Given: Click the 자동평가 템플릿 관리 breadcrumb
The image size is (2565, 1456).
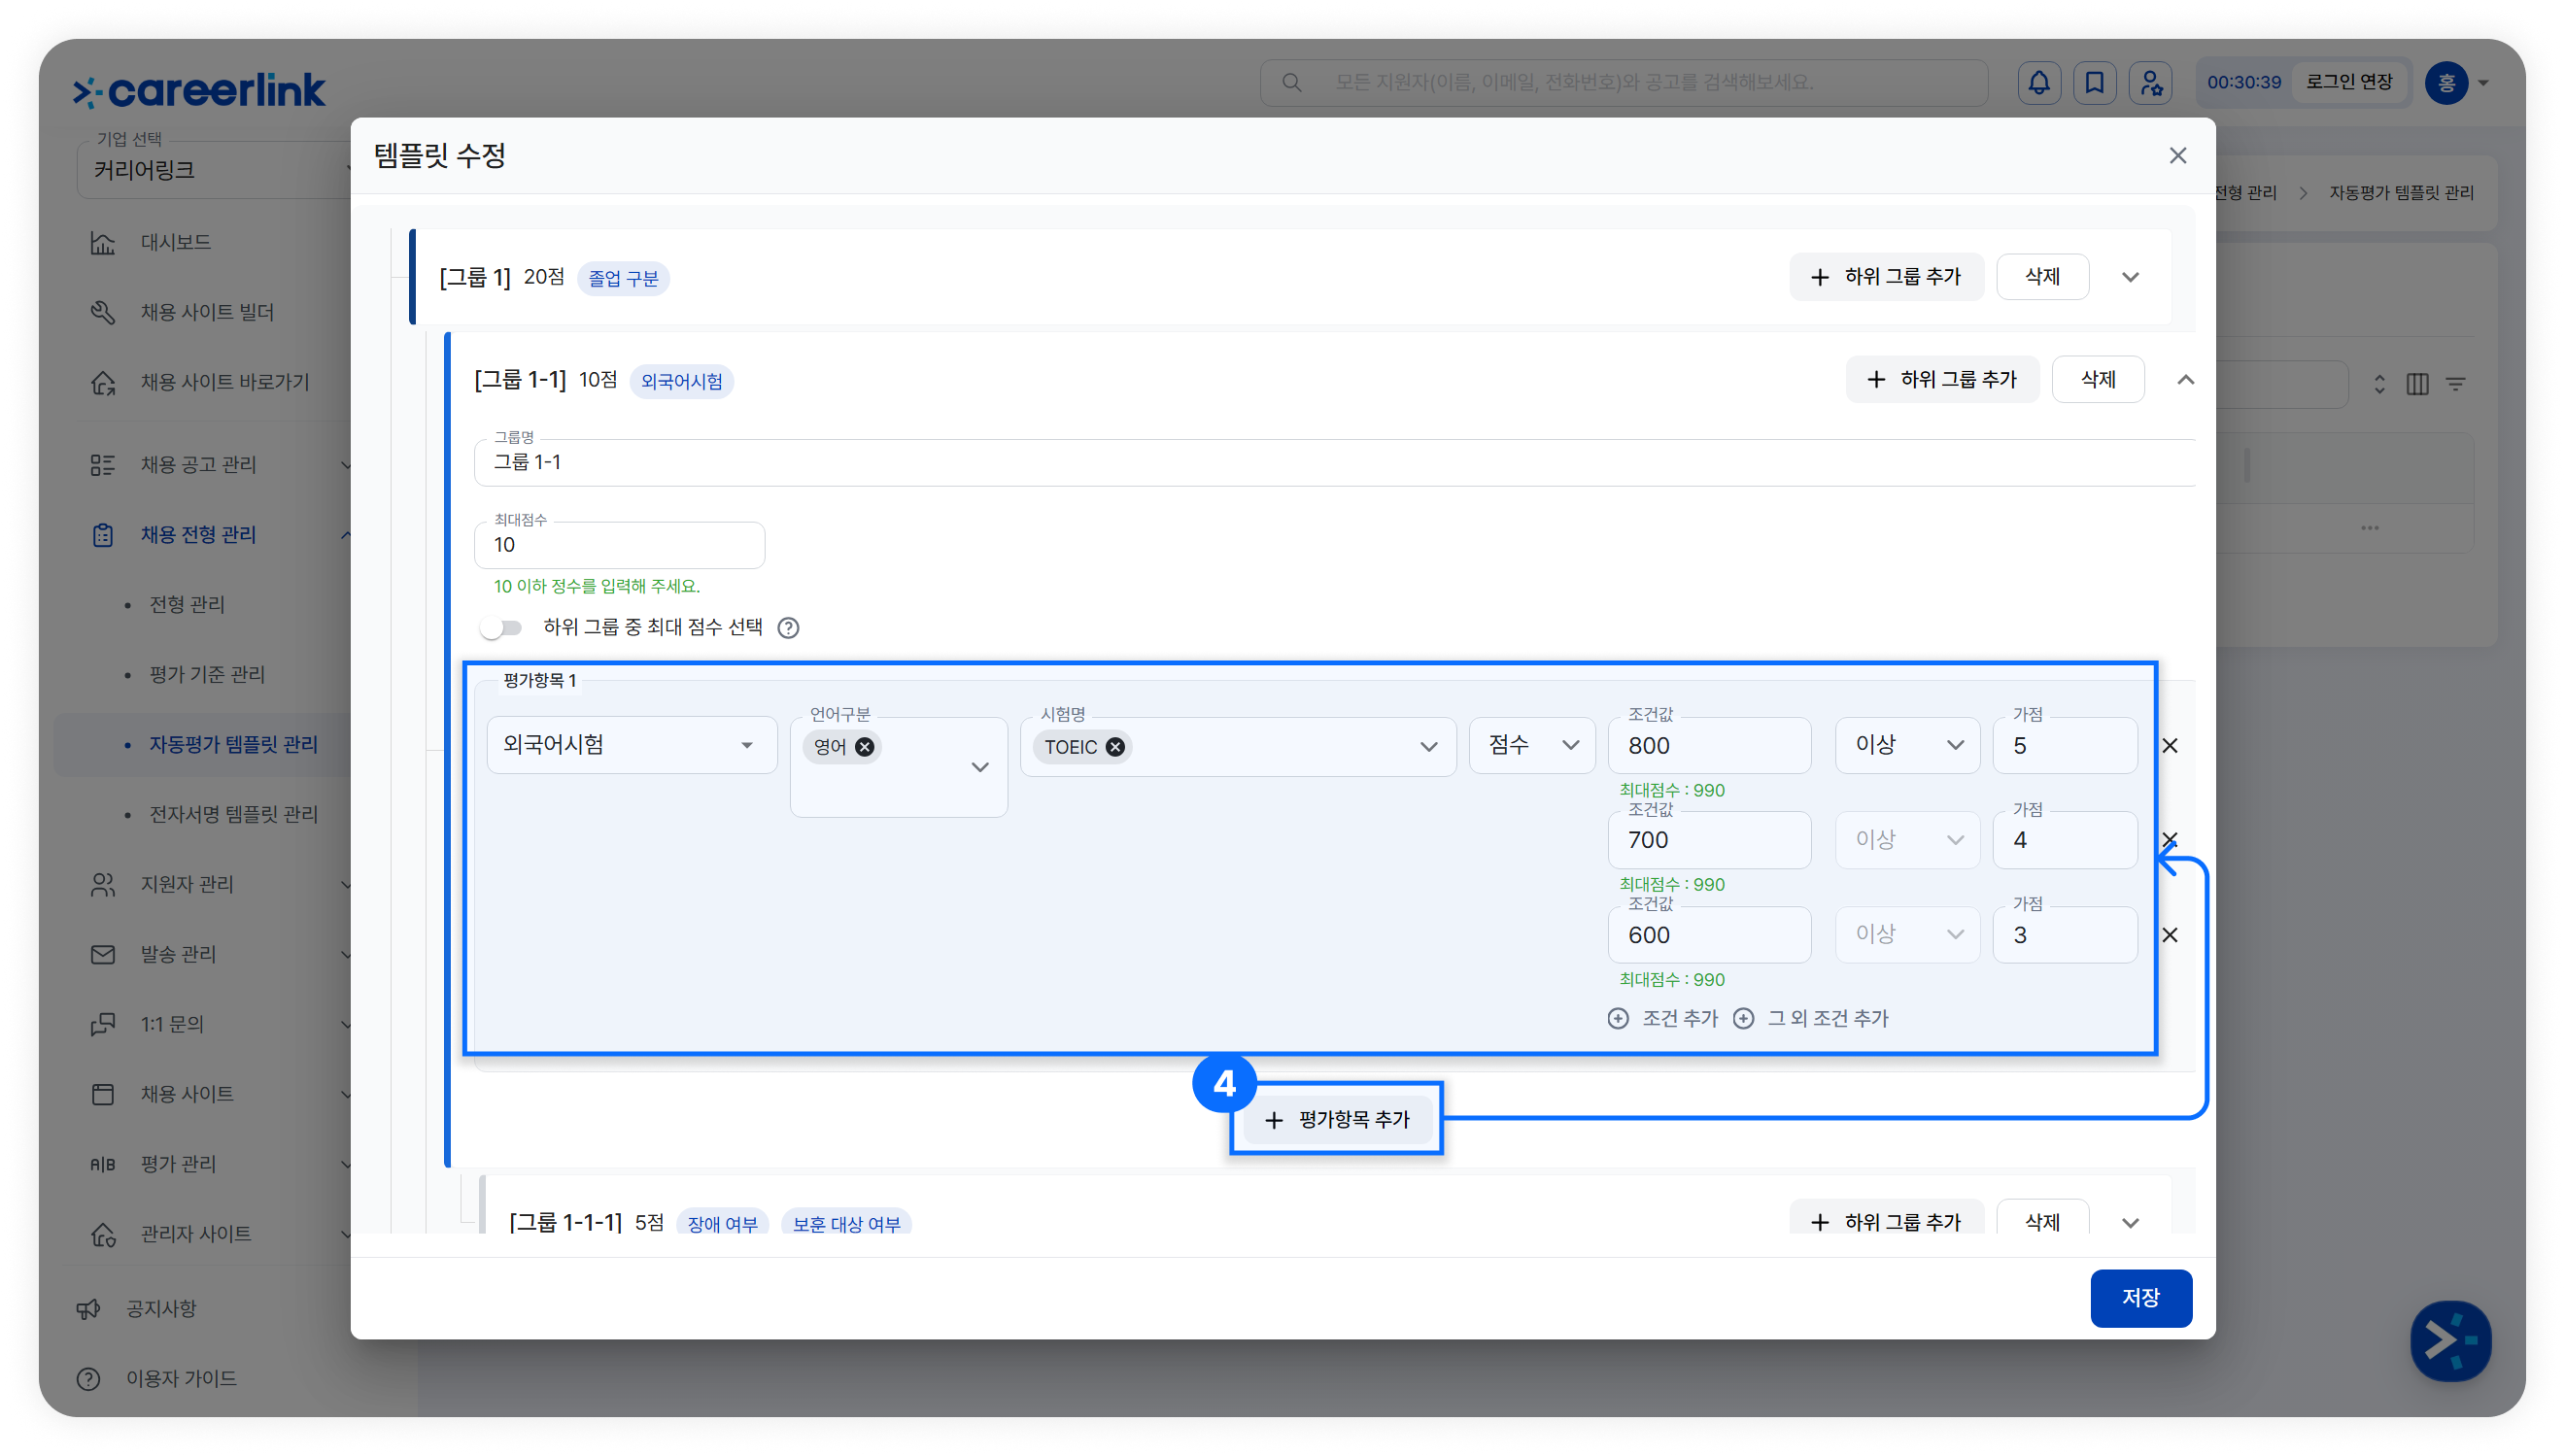Looking at the screenshot, I should [2401, 193].
